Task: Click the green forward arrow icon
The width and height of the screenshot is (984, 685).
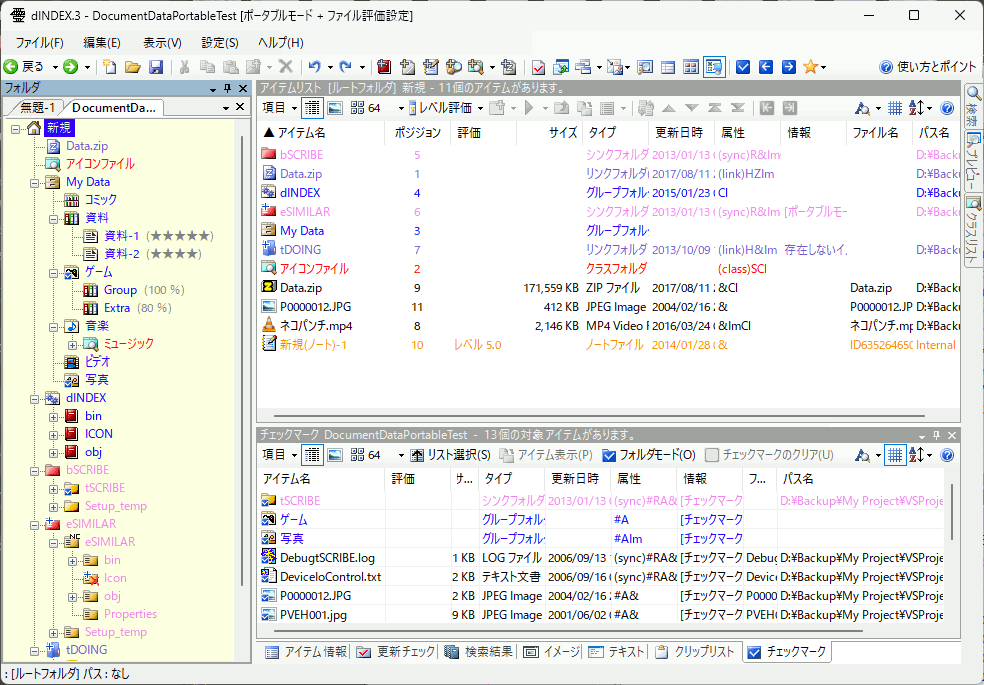Action: pos(70,66)
